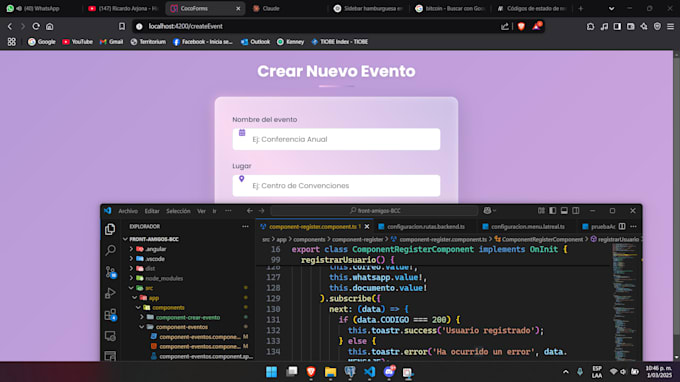This screenshot has width=680, height=382.
Task: Open the Gmail bookmark
Action: pos(111,42)
